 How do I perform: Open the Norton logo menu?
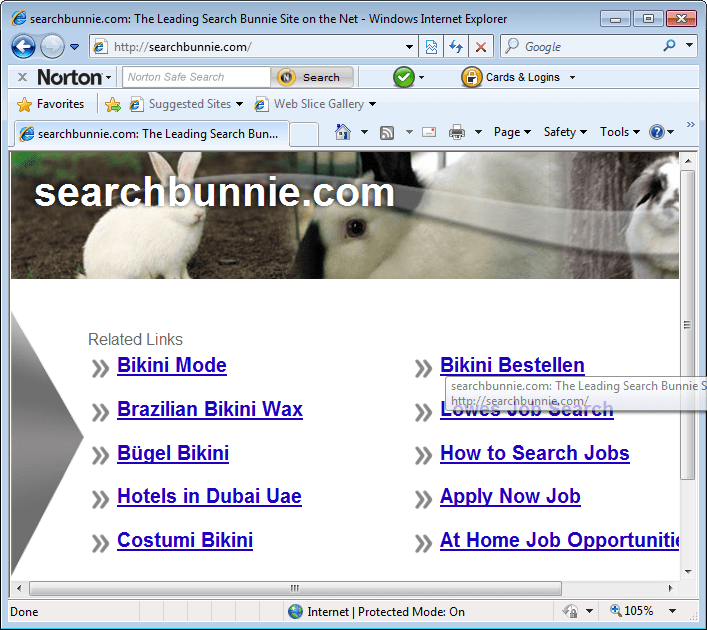tap(74, 77)
